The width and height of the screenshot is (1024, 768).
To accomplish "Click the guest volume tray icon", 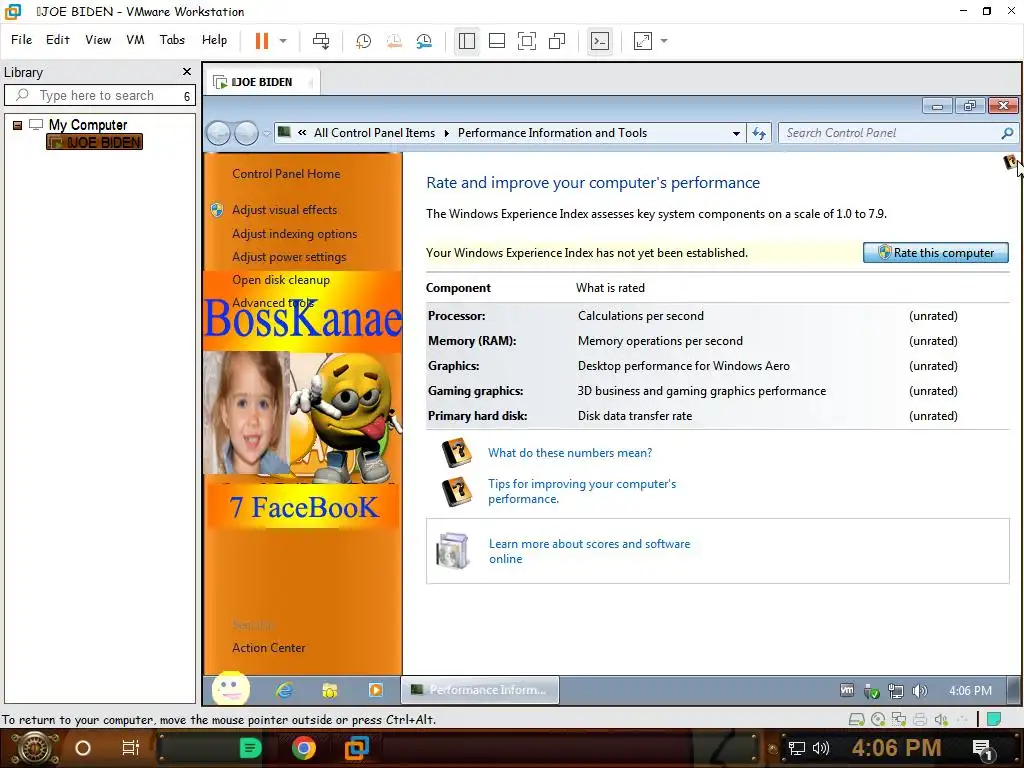I will (x=920, y=691).
